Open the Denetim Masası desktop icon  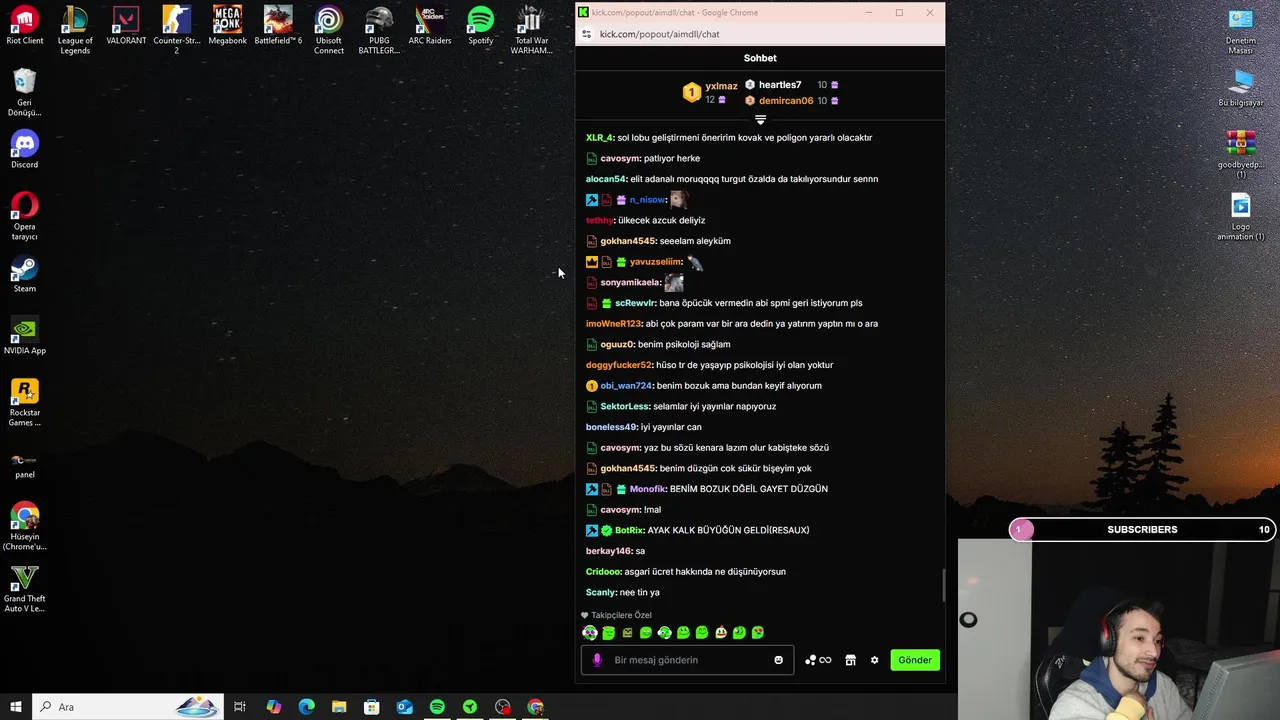(x=1241, y=31)
